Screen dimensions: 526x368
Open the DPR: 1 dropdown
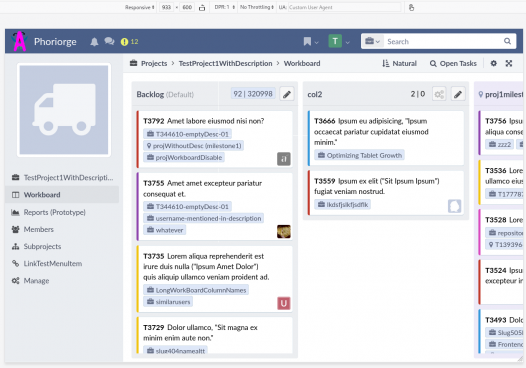(224, 7)
